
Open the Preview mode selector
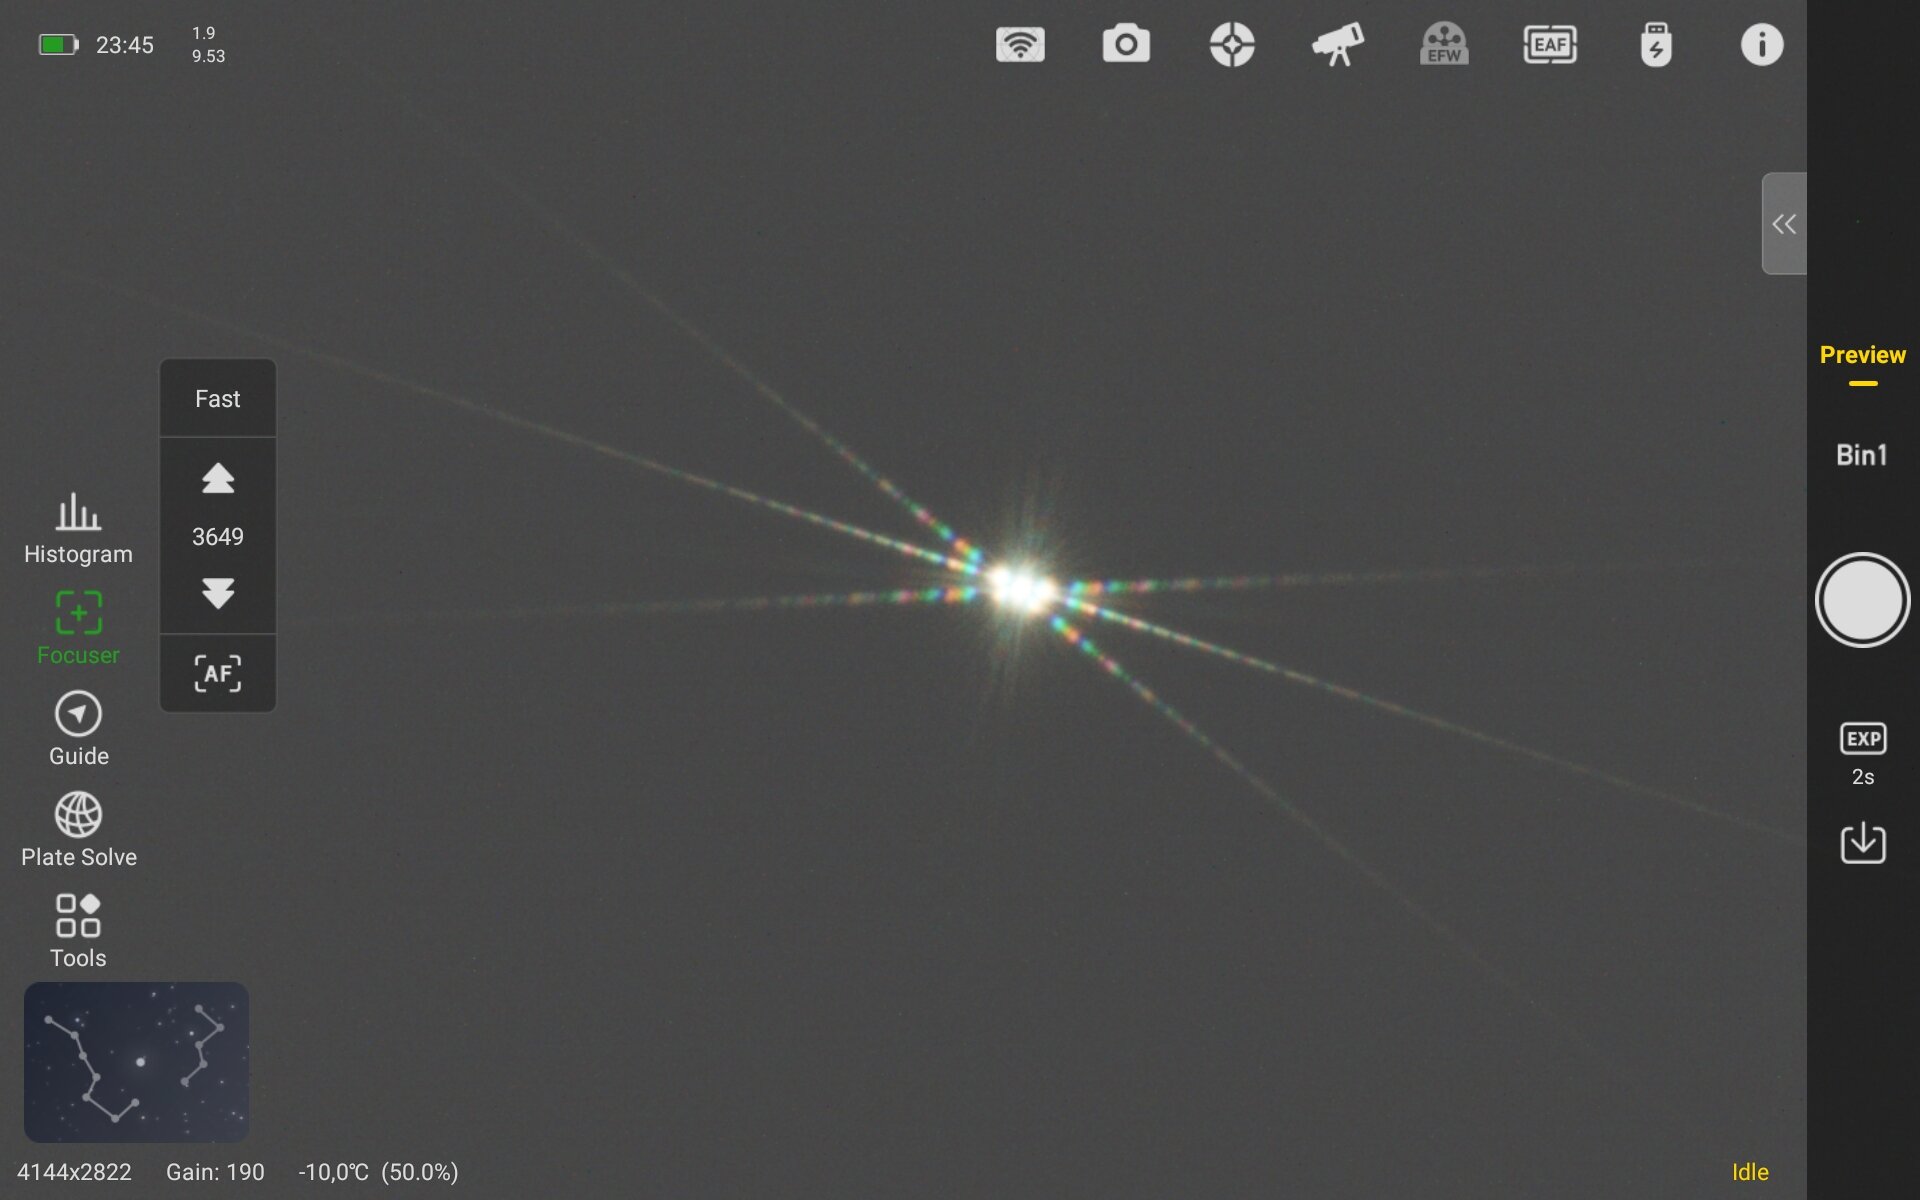click(x=1862, y=355)
